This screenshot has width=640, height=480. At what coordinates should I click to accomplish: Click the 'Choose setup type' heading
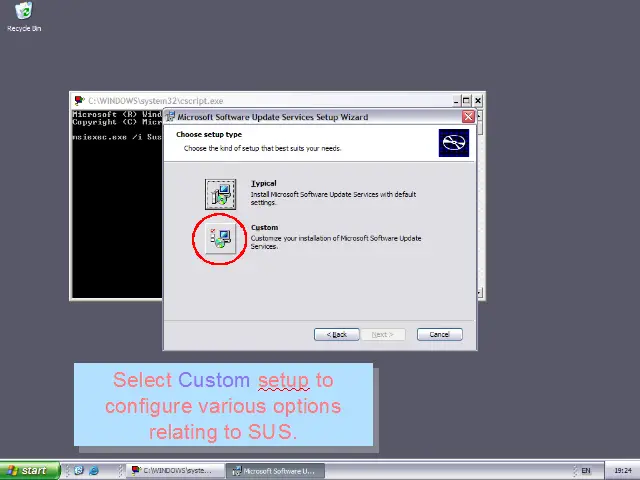[x=209, y=134]
